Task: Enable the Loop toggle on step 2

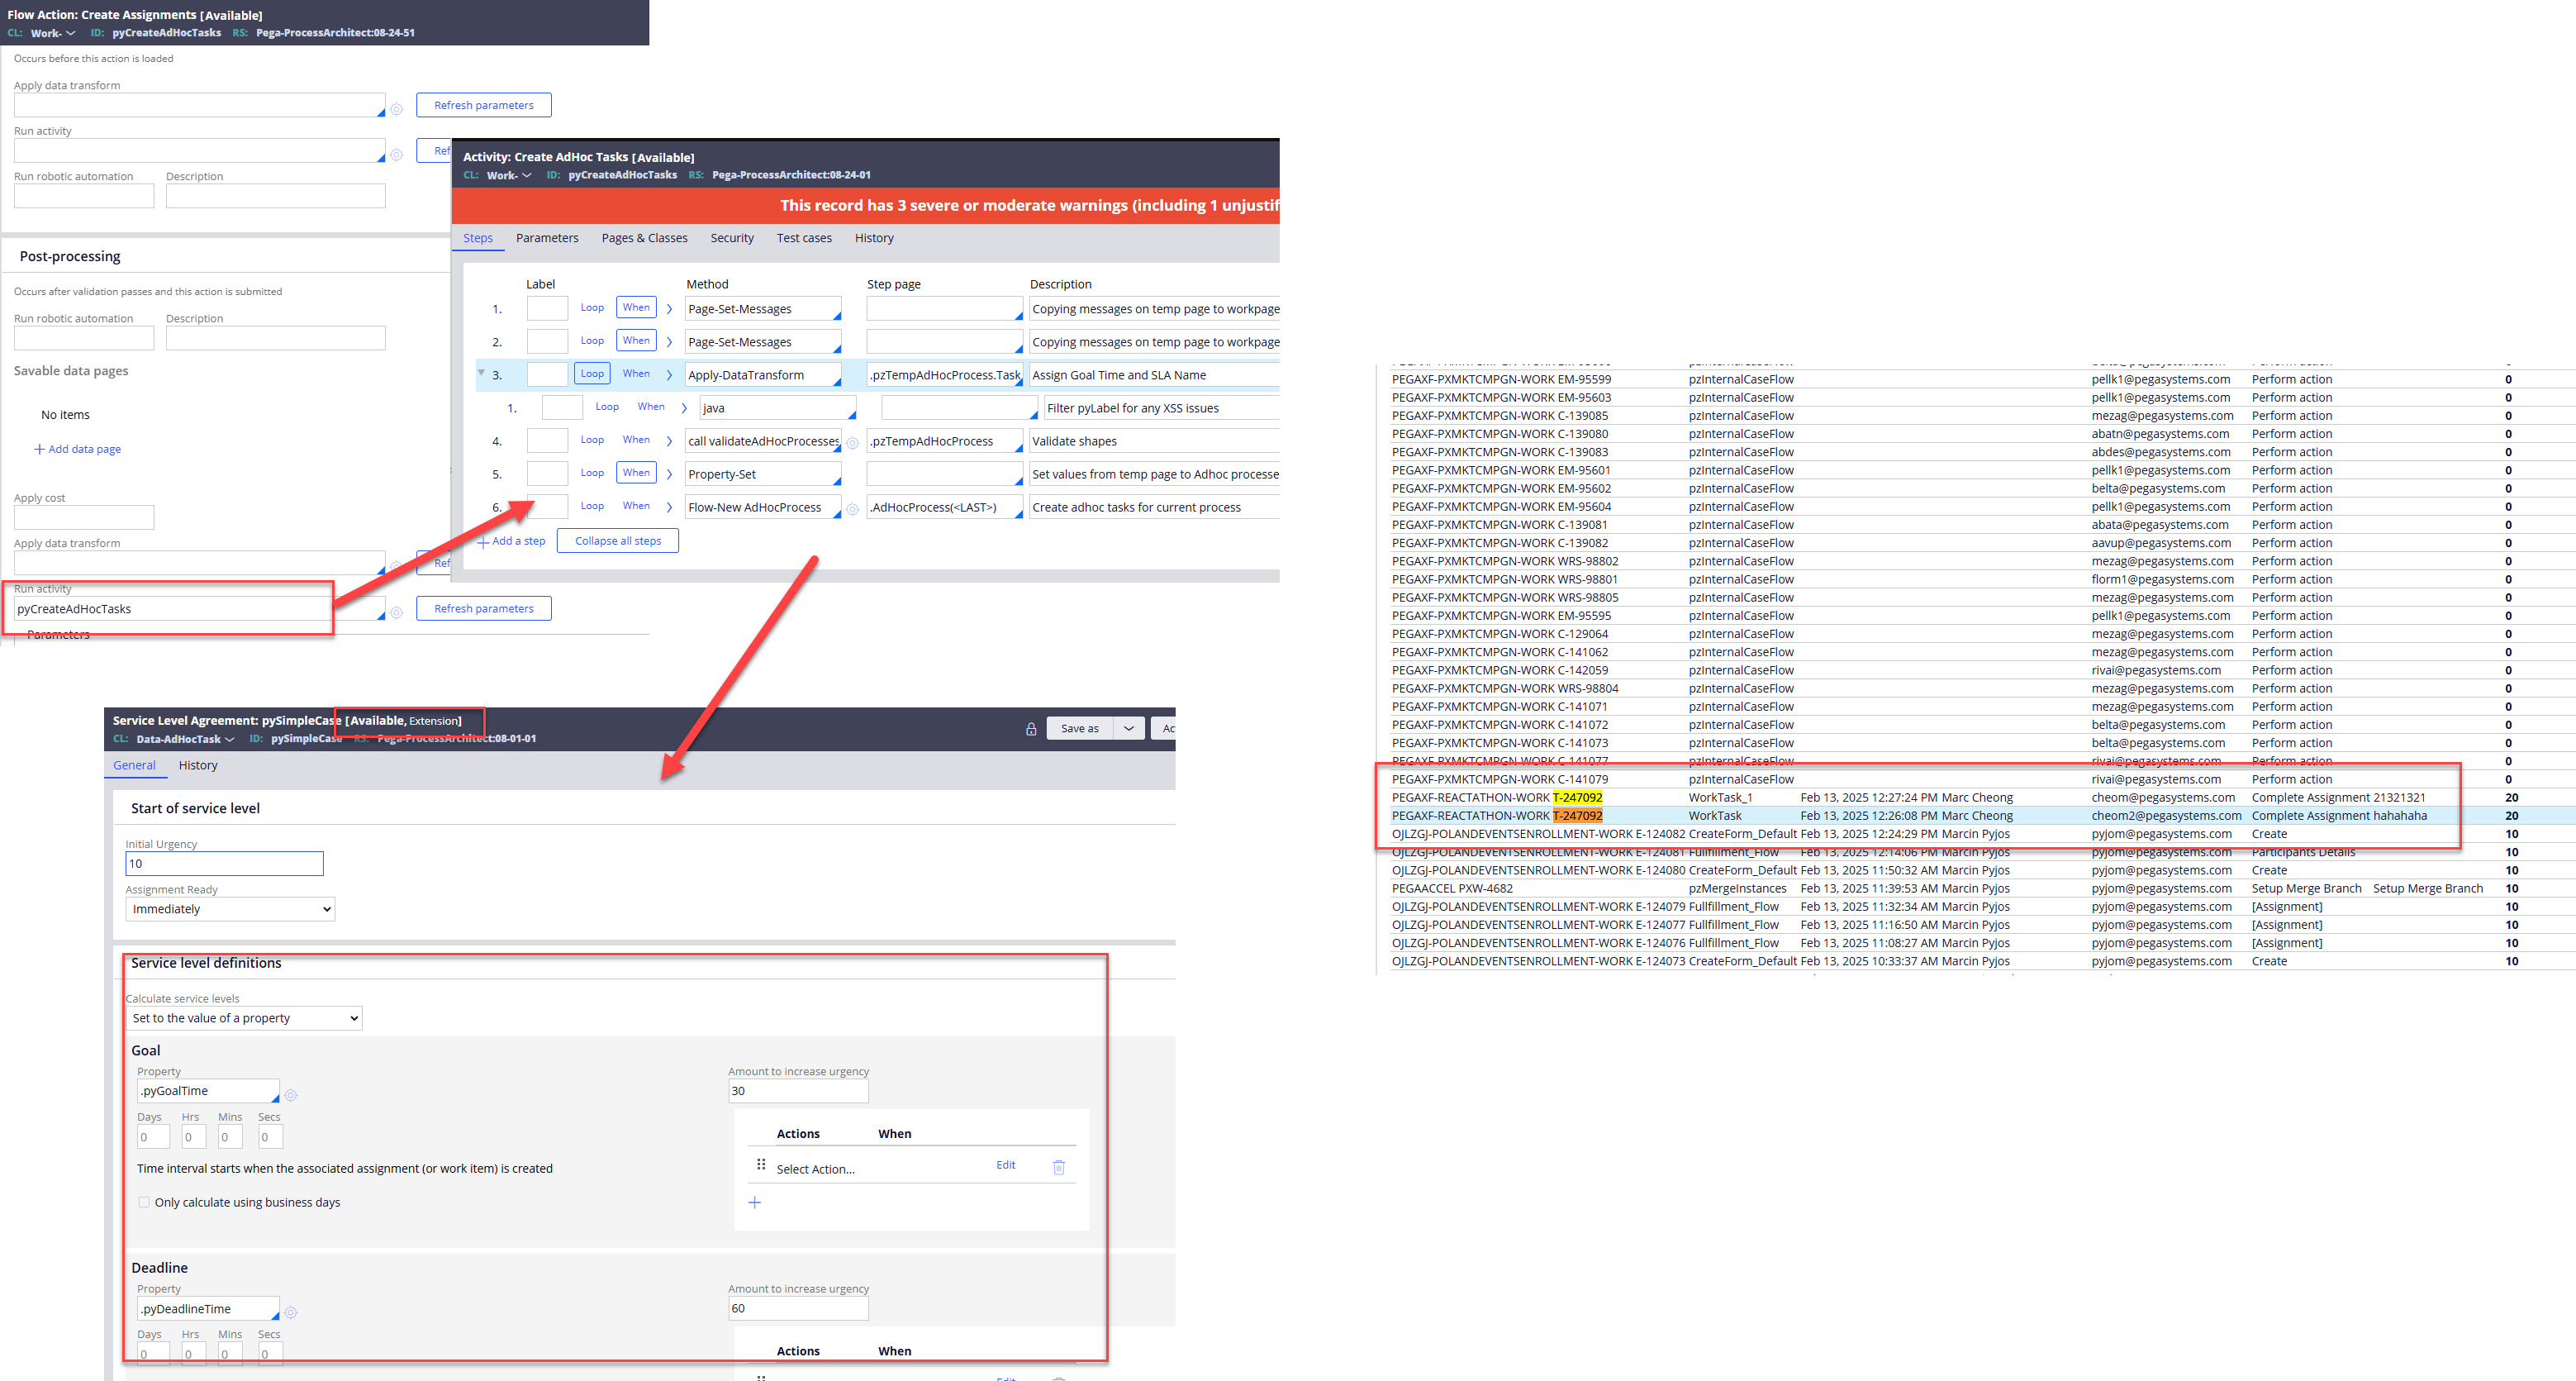Action: point(592,341)
